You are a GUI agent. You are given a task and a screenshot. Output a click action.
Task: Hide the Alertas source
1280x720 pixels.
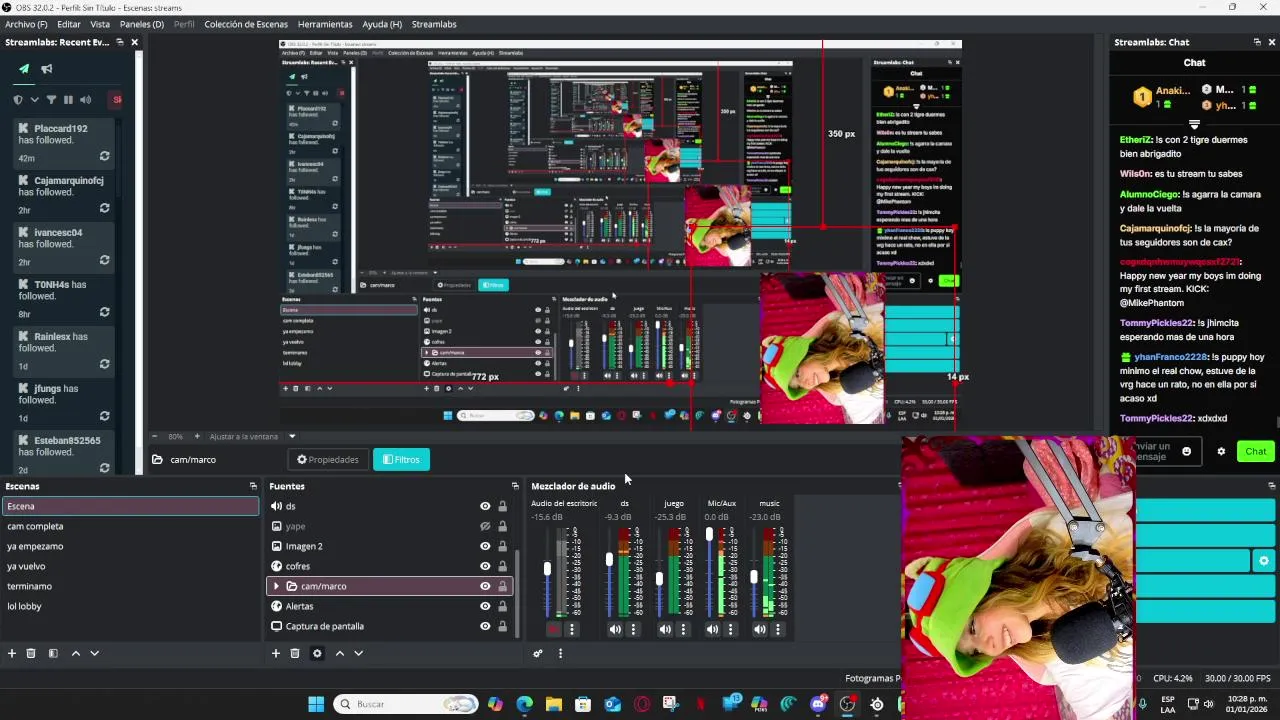tap(485, 606)
